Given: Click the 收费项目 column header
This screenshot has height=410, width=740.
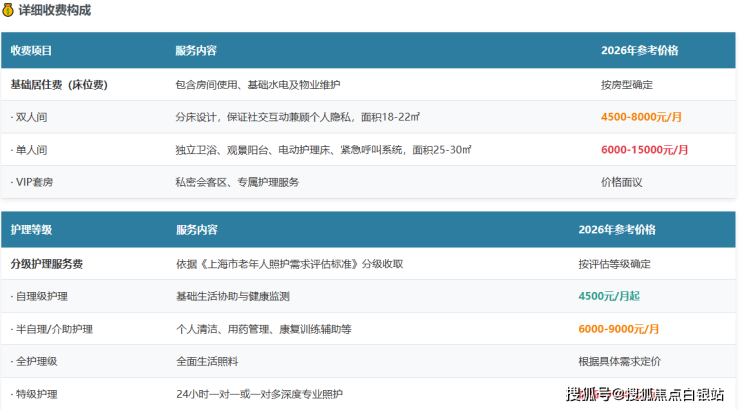Looking at the screenshot, I should (31, 50).
